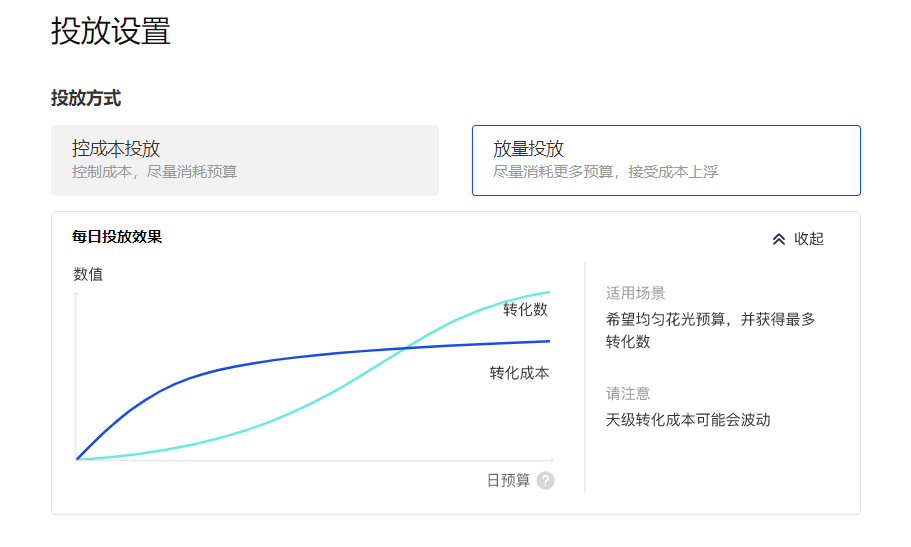The width and height of the screenshot is (911, 547).
Task: Select the 控成本投放 delivery option
Action: (x=245, y=160)
